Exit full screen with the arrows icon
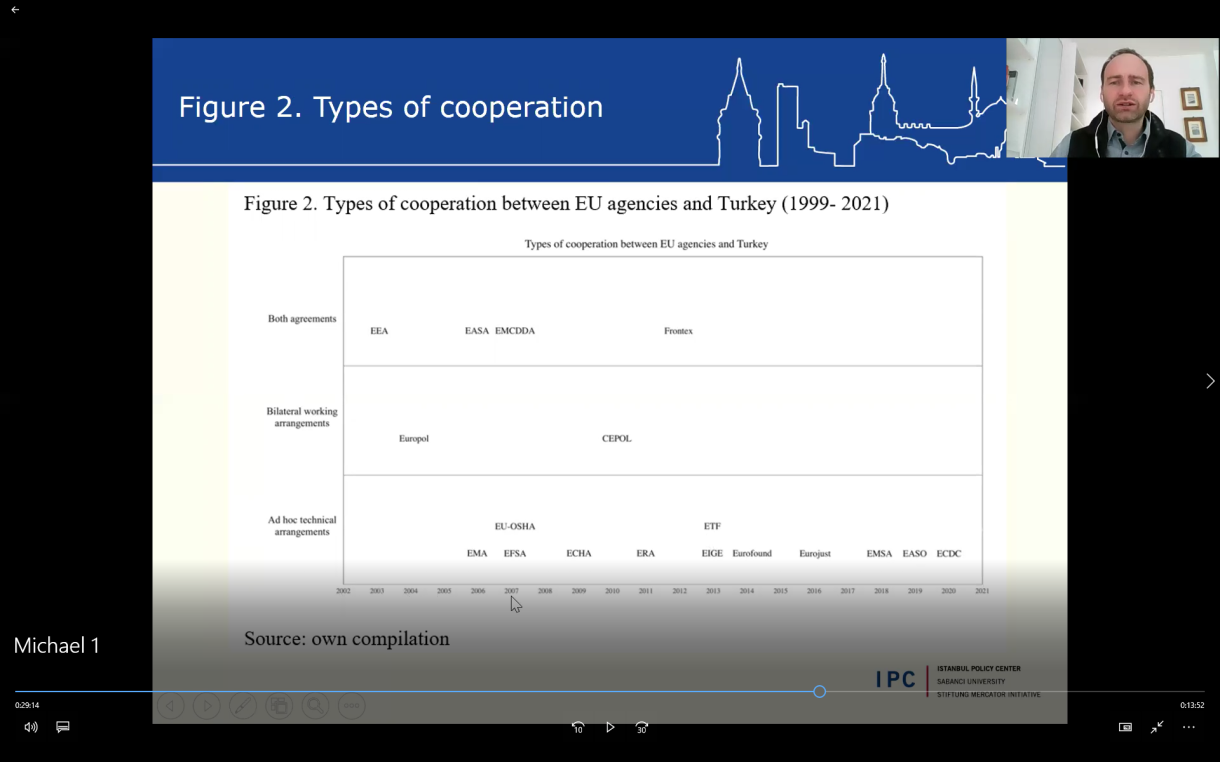 [x=1157, y=727]
